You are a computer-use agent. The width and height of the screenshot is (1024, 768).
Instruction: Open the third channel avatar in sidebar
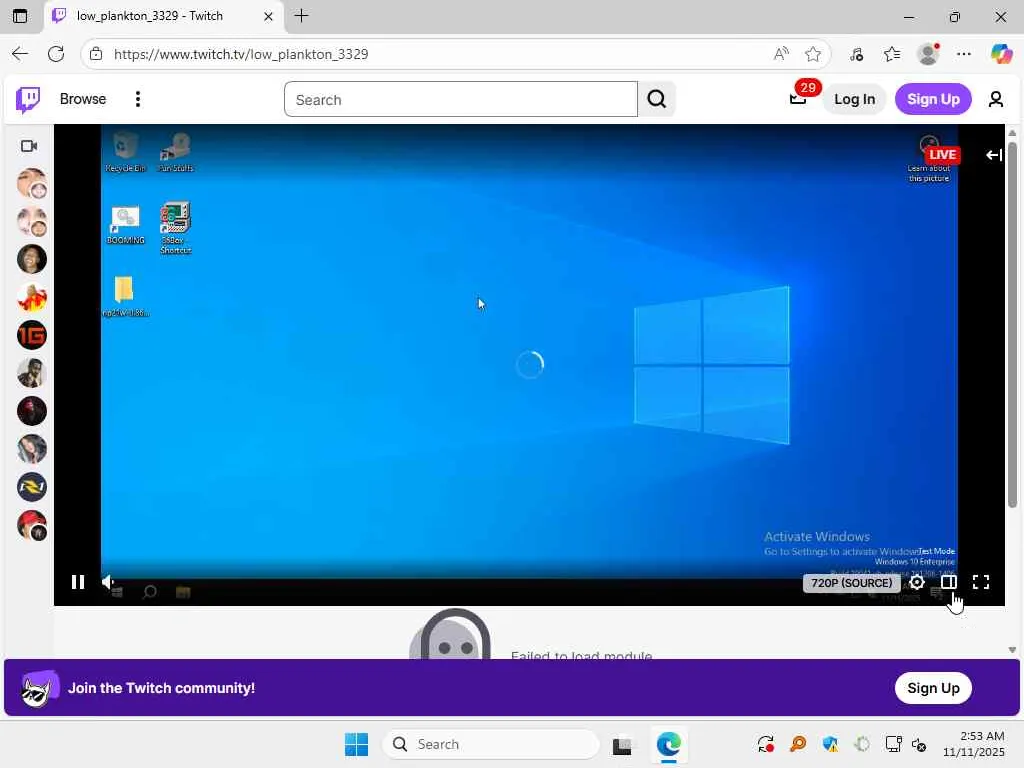tap(31, 259)
